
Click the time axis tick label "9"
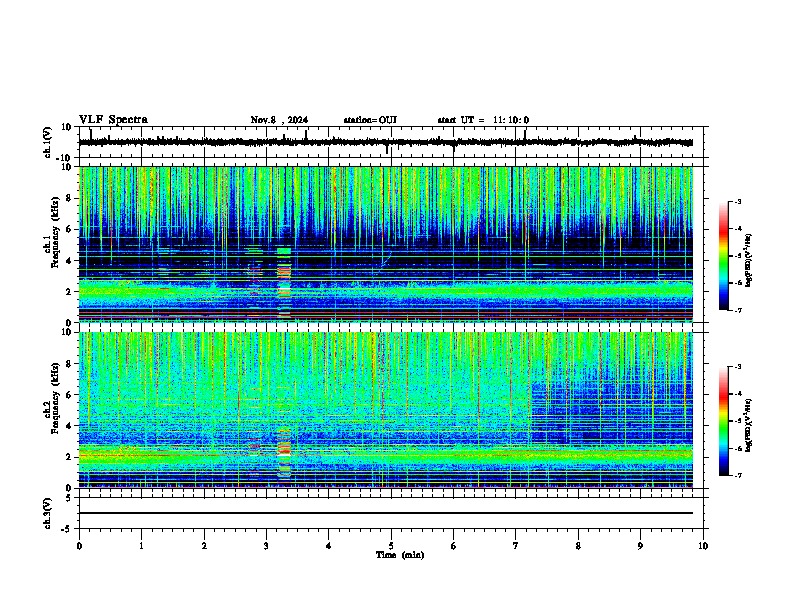tap(640, 546)
